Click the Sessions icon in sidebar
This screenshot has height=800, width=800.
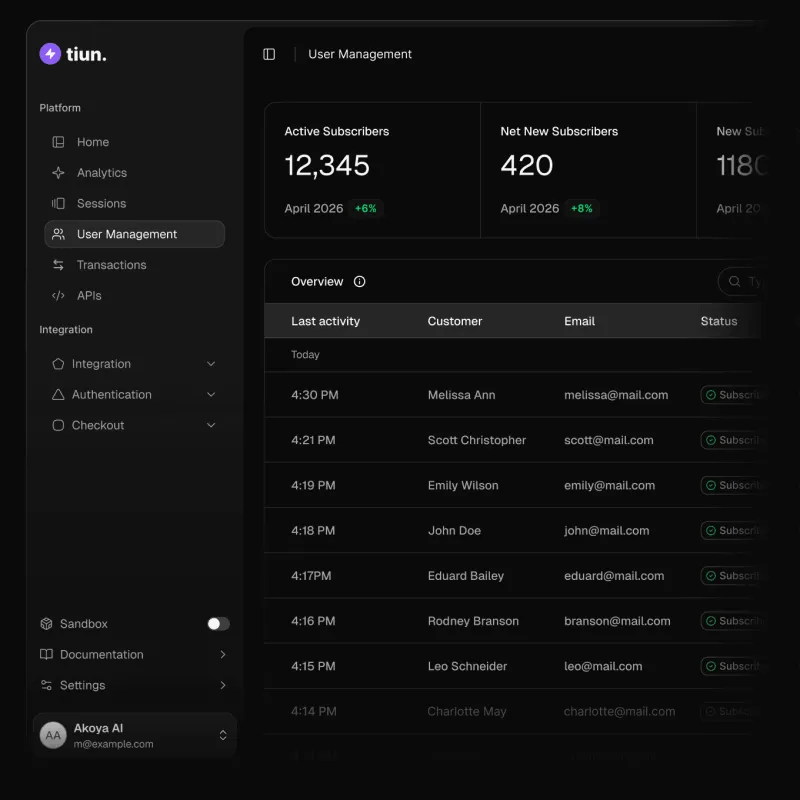coord(58,203)
